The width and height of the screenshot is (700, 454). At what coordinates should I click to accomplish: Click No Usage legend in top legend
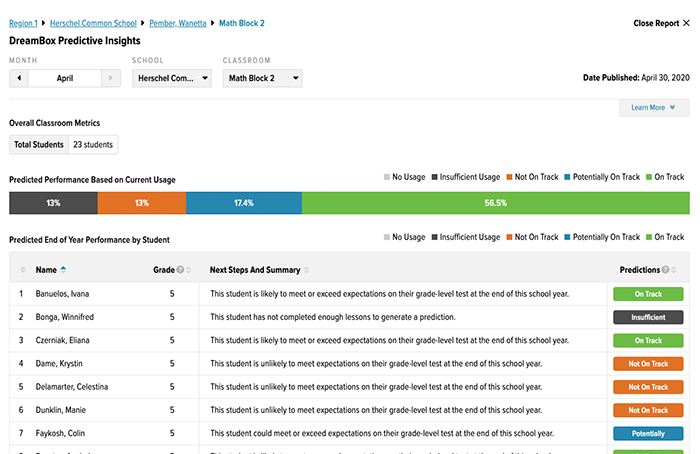click(404, 177)
